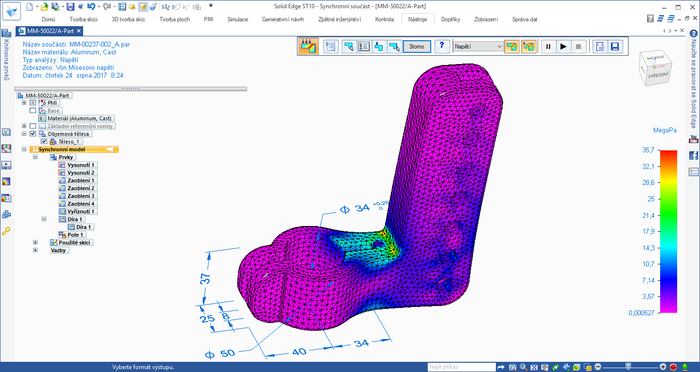Uncheck the Objemová tělesa checkbox
Screen dimensions: 700x372
click(x=33, y=134)
